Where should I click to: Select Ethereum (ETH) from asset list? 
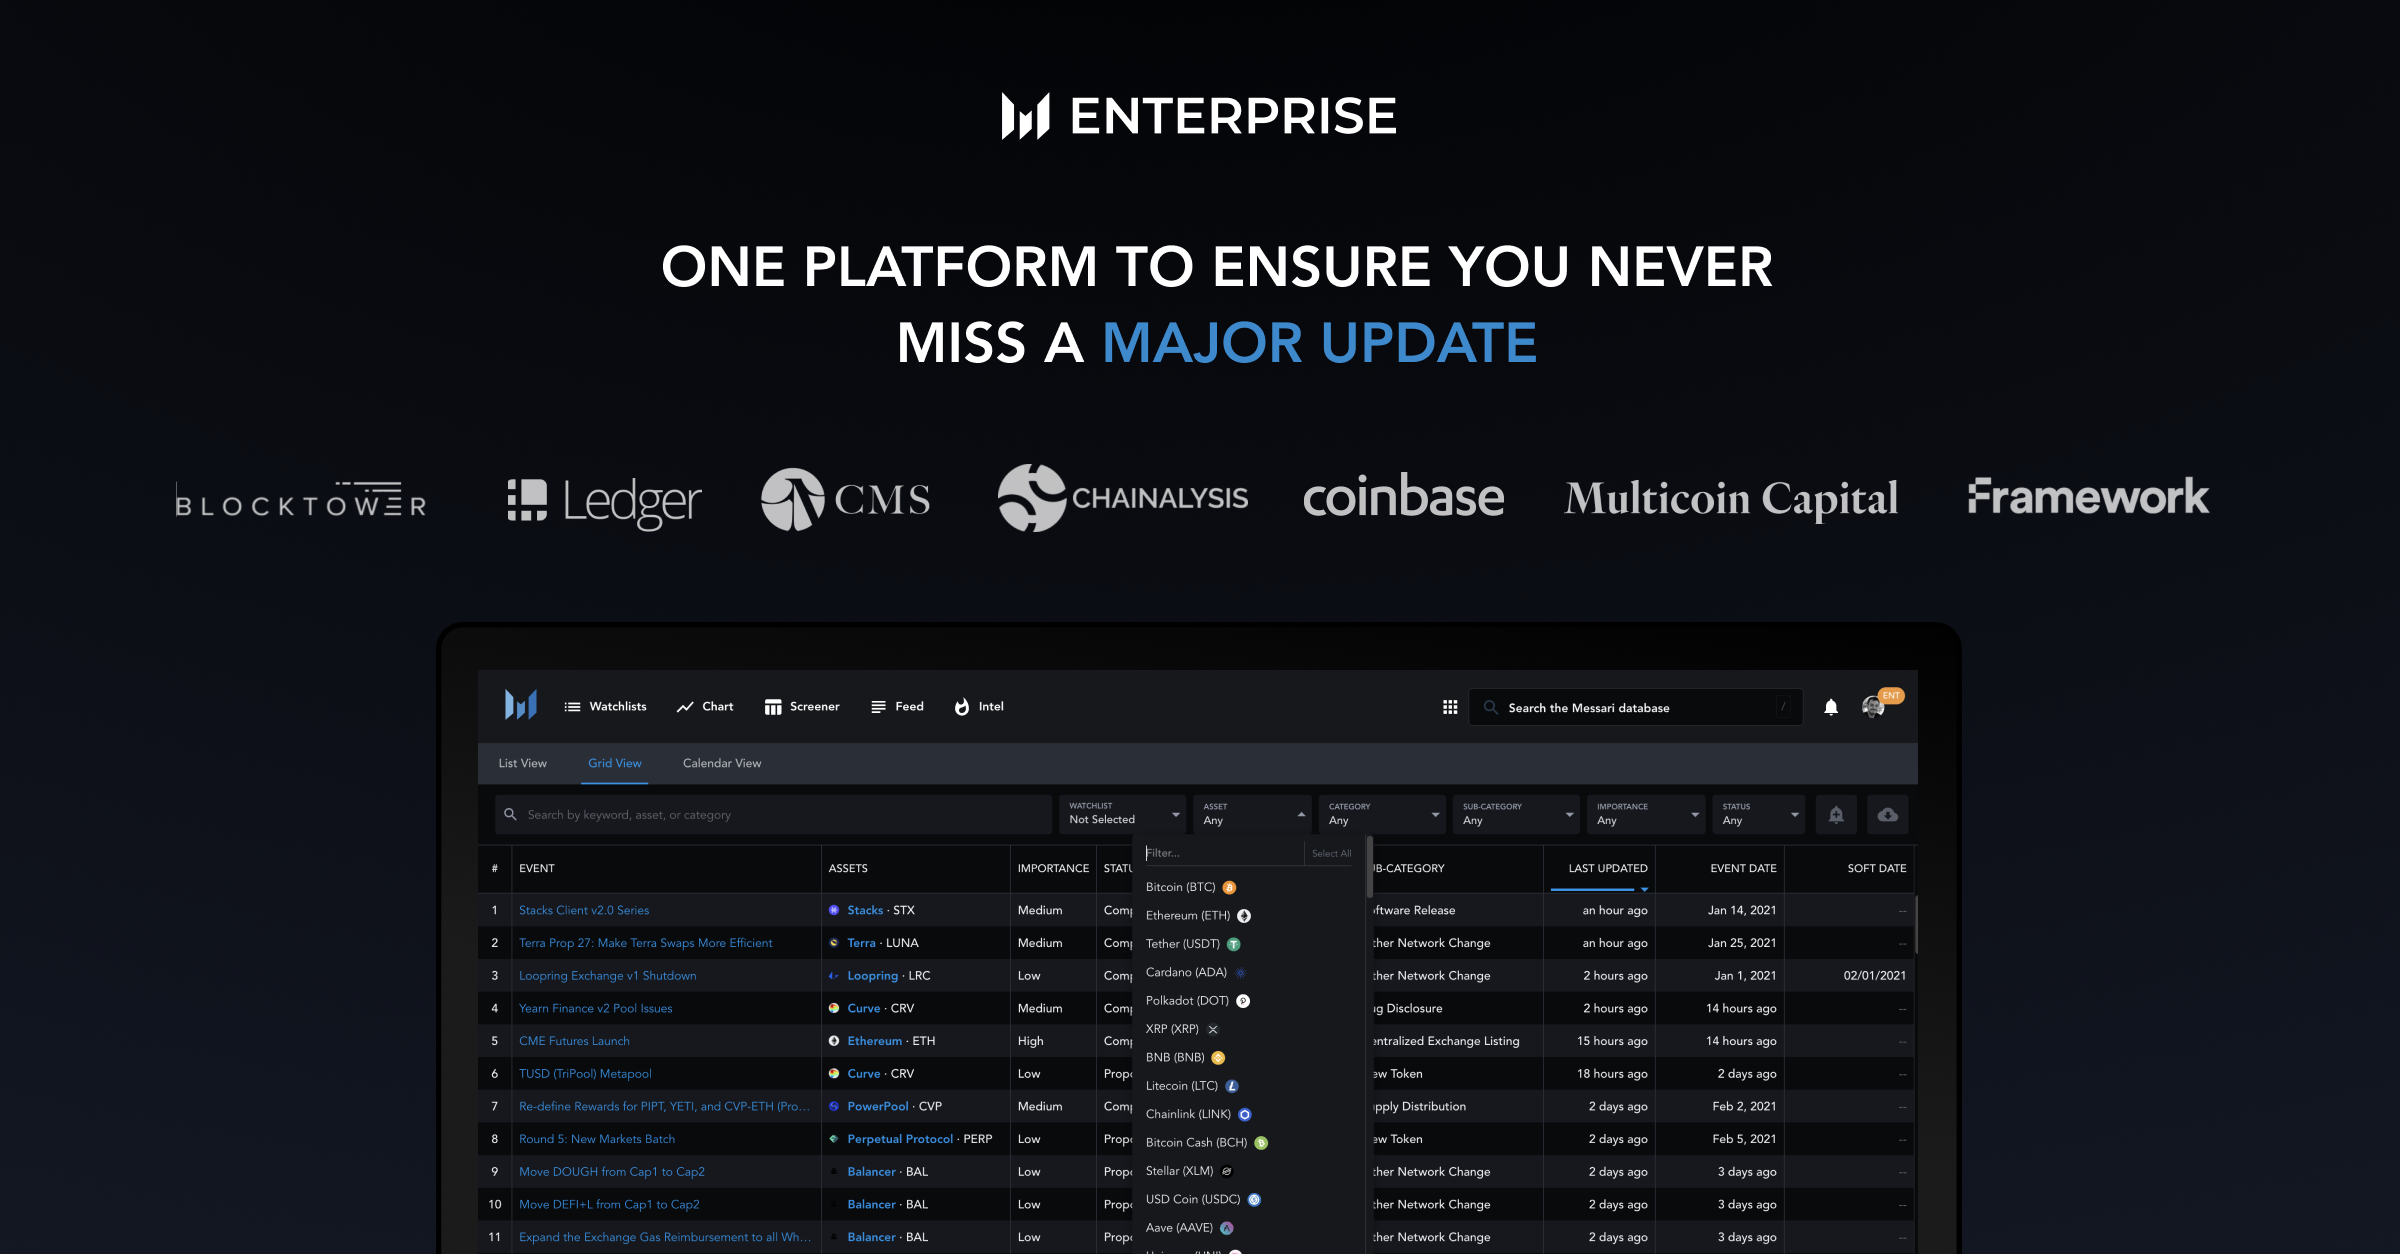1198,915
